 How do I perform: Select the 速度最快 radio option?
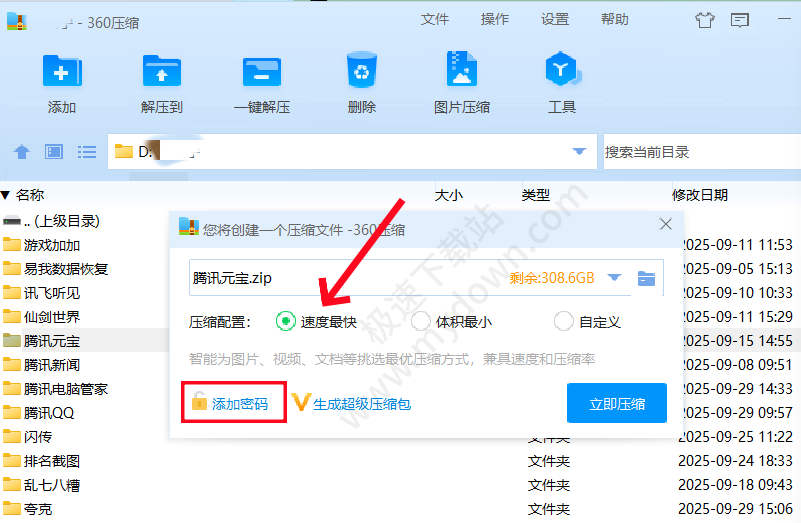coord(286,321)
